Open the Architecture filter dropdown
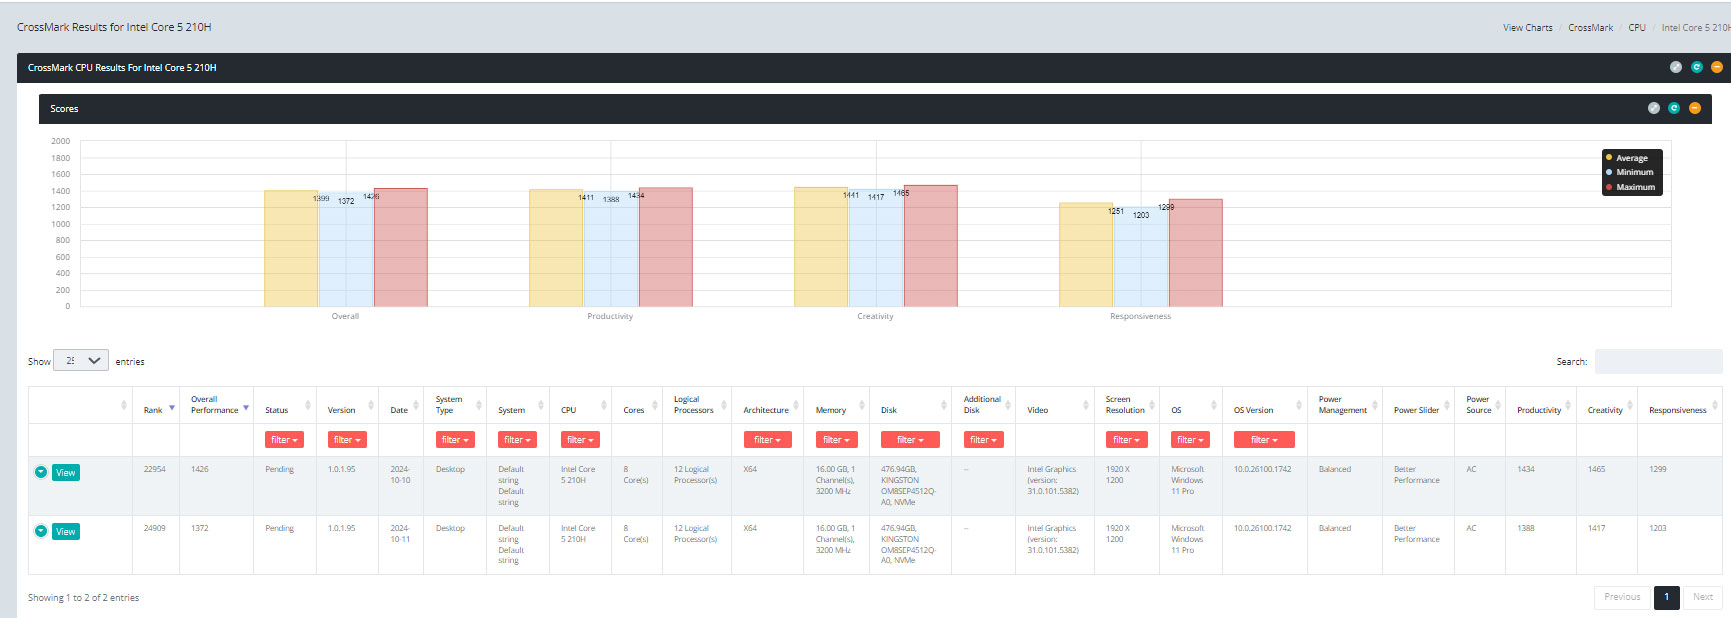Screen dimensions: 1731x618 click(767, 440)
